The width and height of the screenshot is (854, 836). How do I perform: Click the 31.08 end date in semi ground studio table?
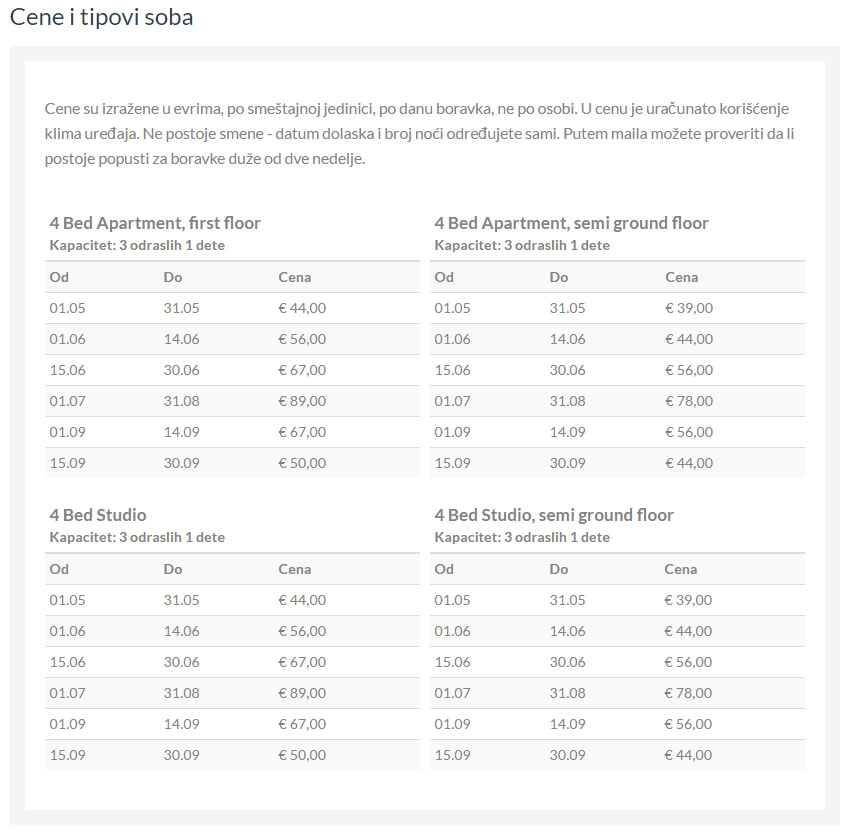[x=567, y=693]
